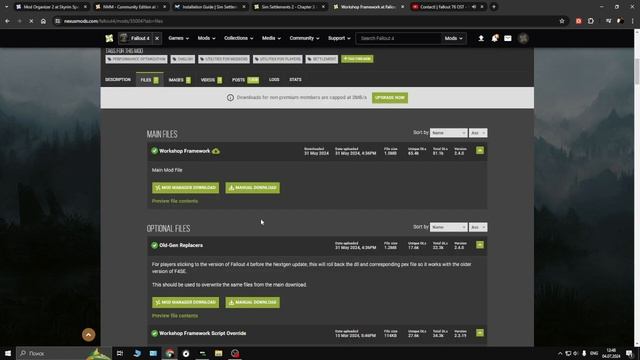Open the user avatar menu
The image size is (640, 360).
click(523, 38)
